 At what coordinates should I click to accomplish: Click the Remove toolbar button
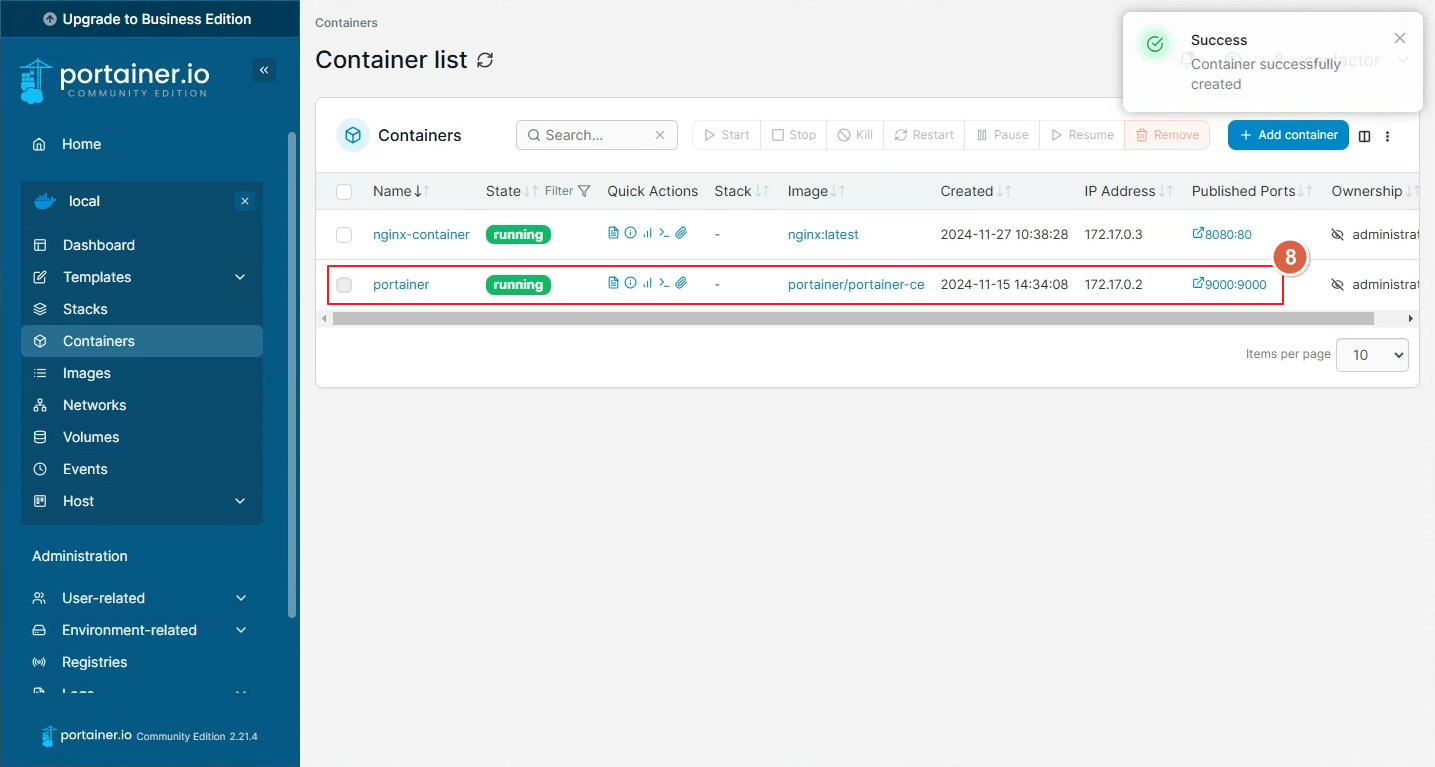(x=1167, y=135)
